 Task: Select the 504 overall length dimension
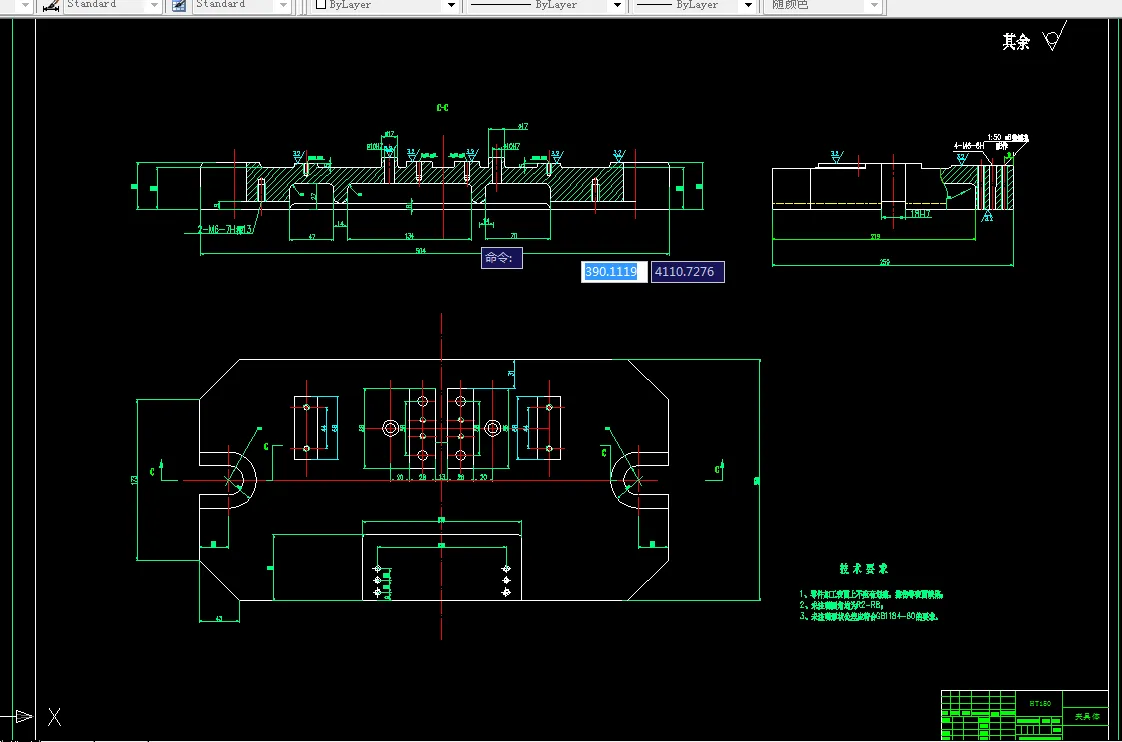421,250
